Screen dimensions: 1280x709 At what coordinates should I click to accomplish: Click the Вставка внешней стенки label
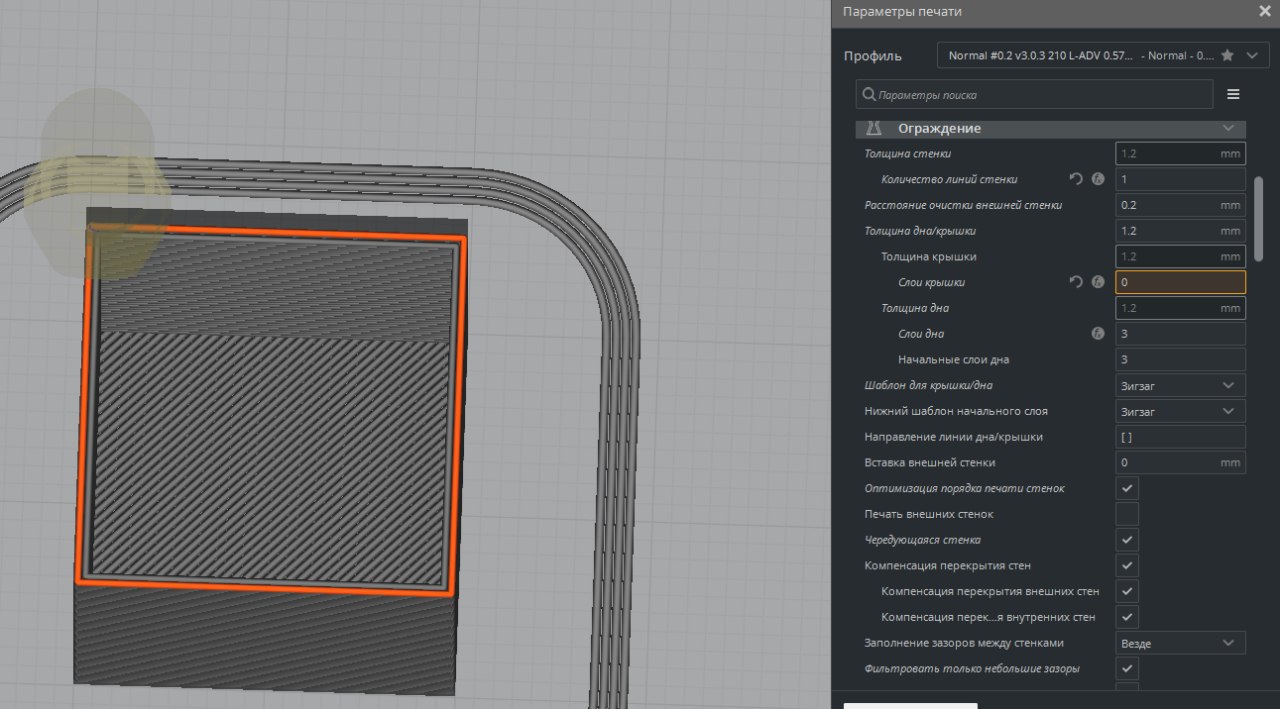(930, 463)
